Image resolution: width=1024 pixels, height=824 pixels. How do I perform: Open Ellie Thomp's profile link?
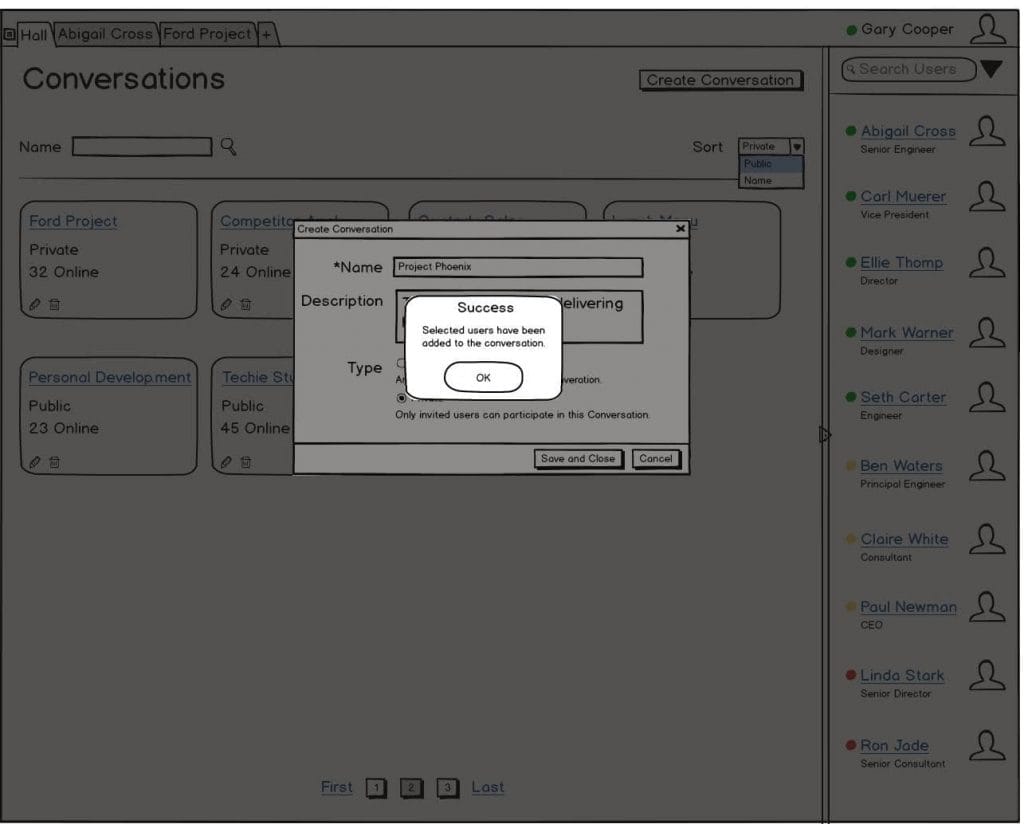tap(901, 262)
